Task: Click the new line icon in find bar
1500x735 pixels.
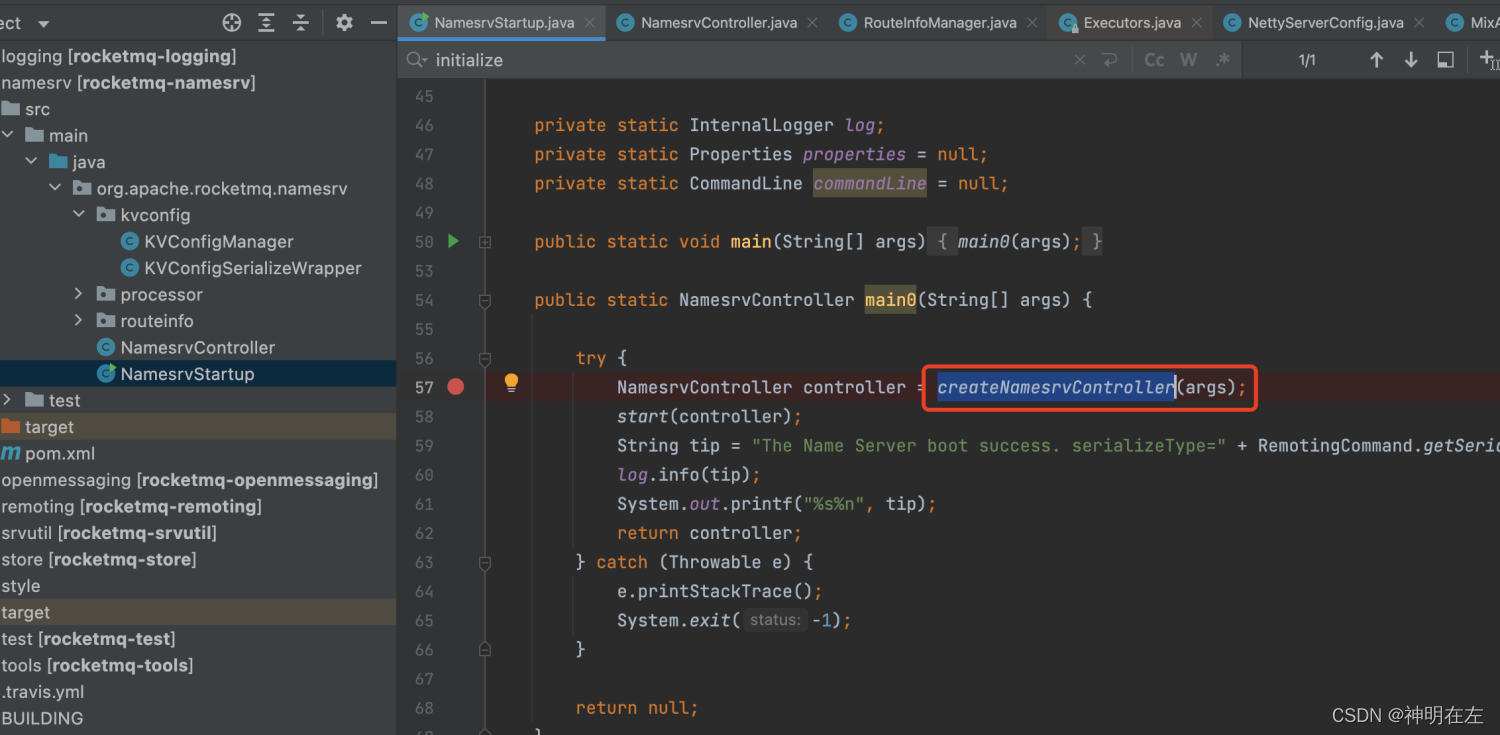Action: pos(1109,60)
